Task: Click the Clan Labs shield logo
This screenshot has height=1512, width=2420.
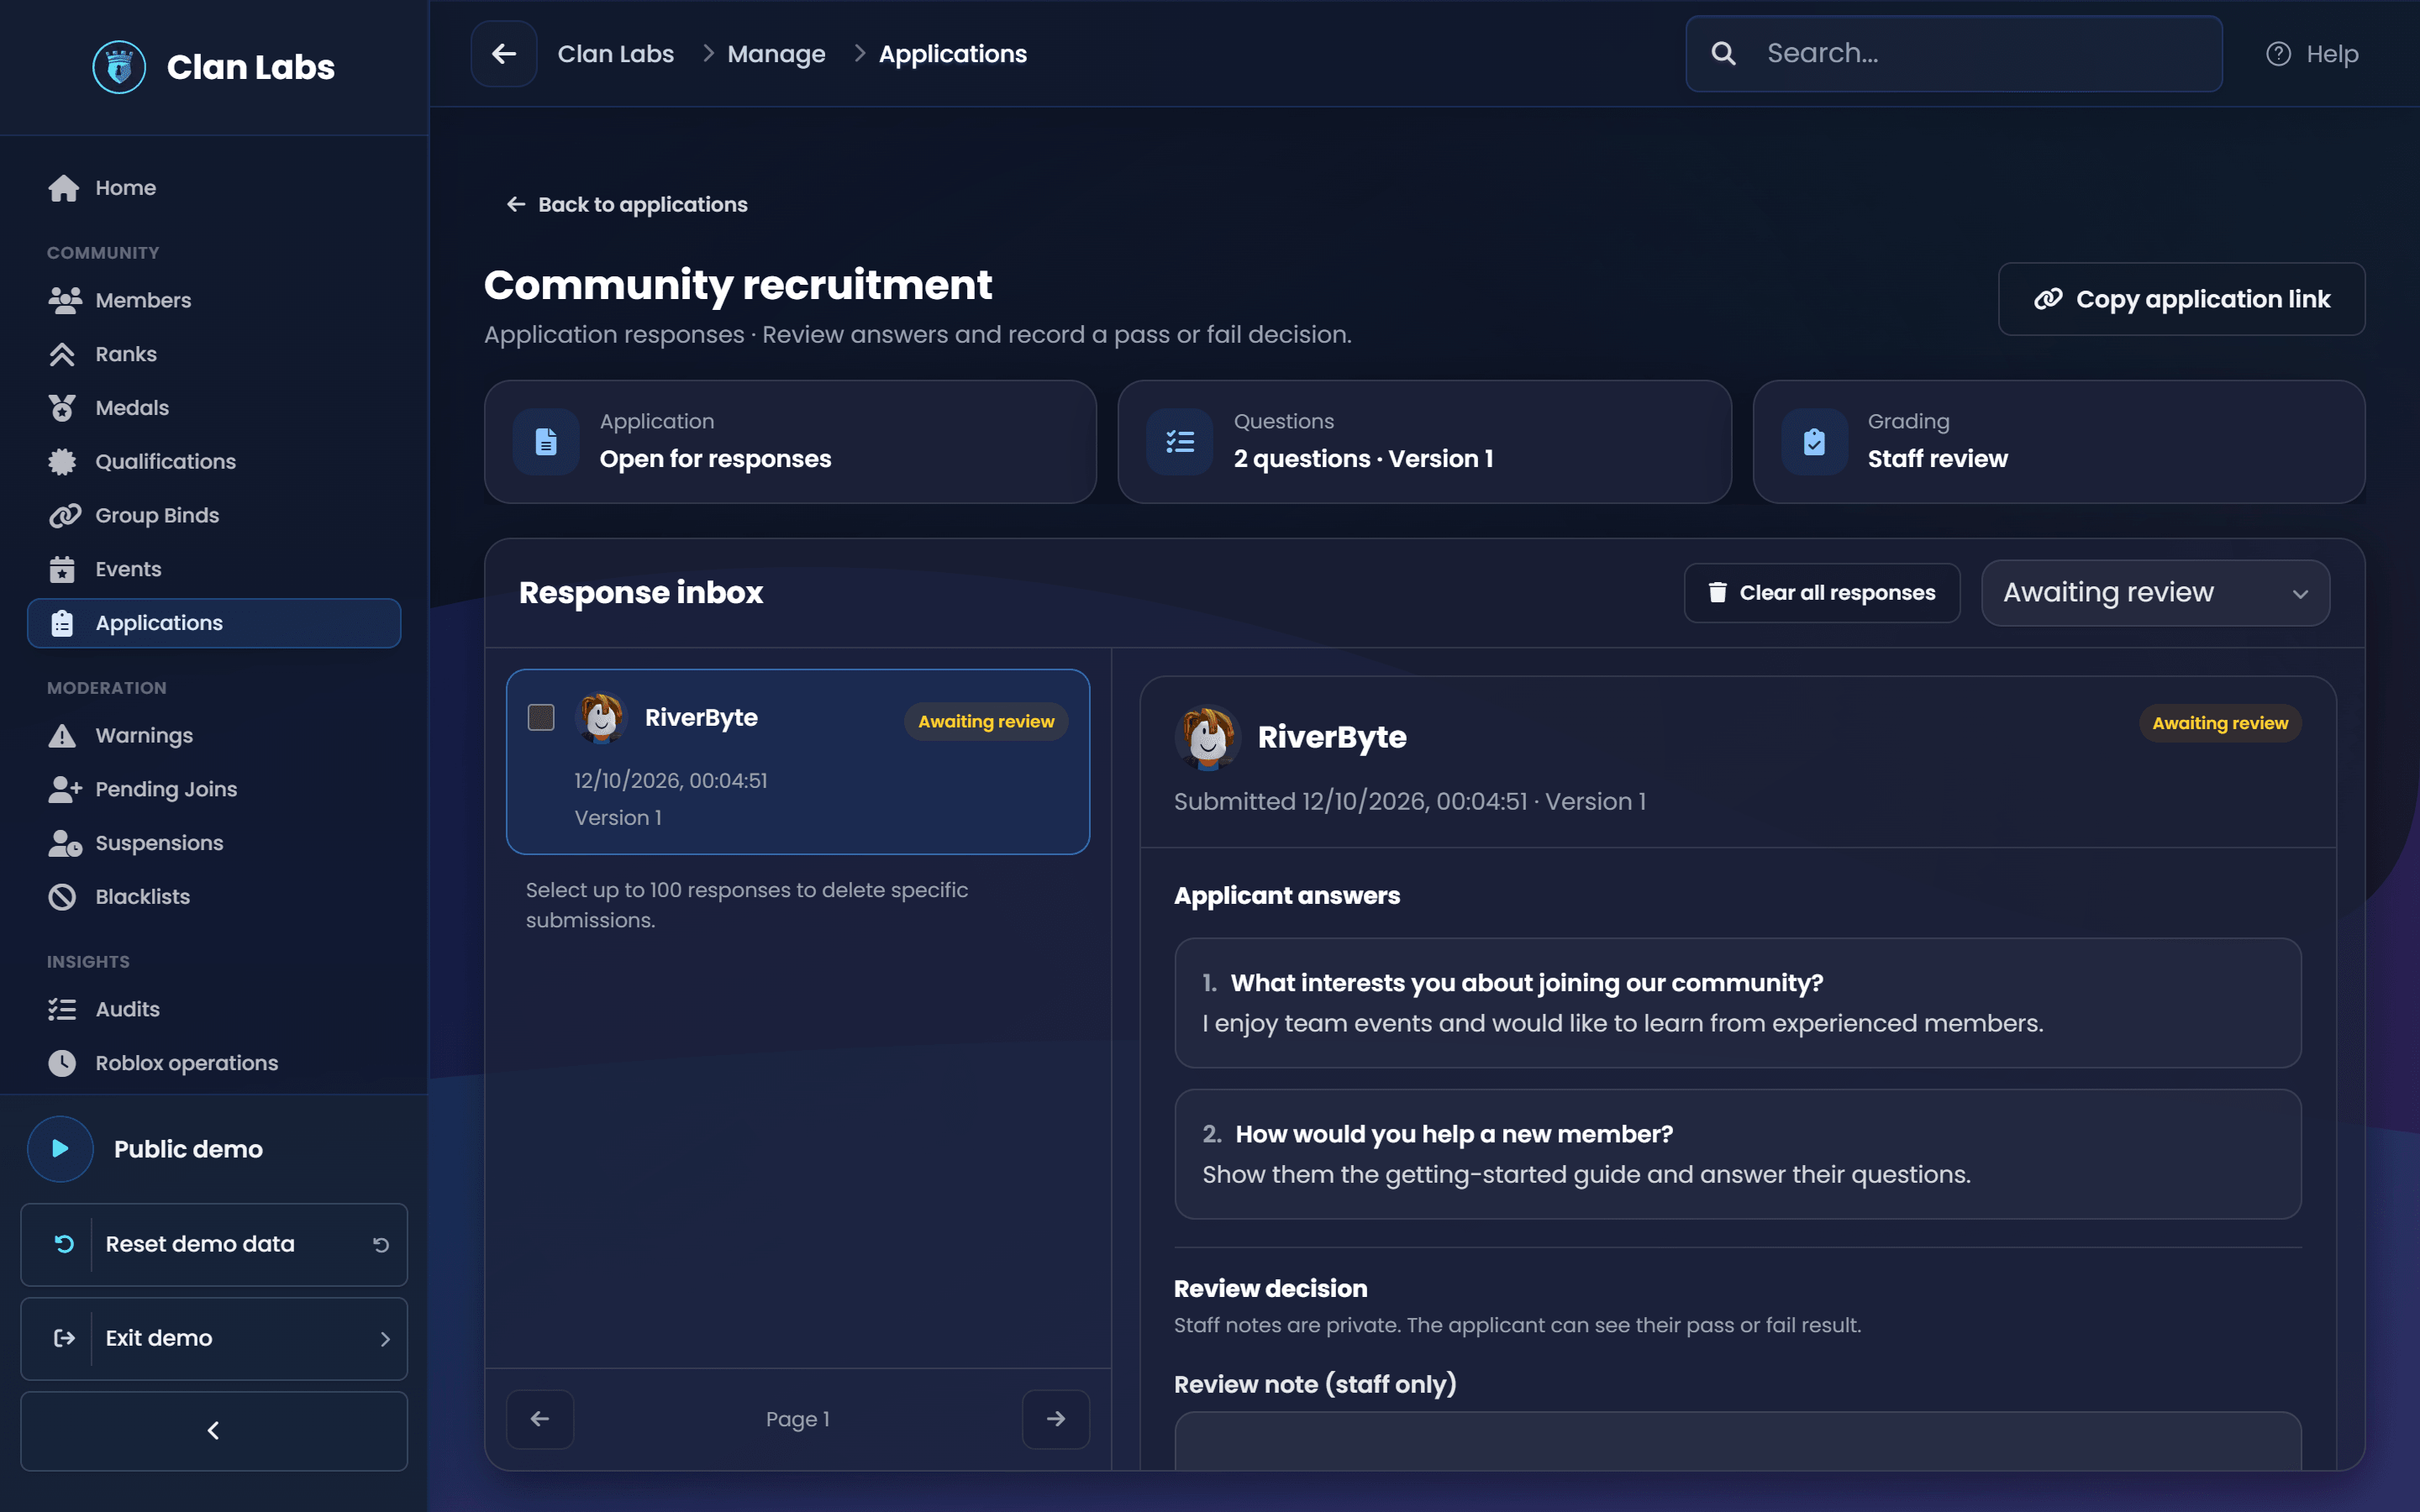Action: tap(119, 67)
